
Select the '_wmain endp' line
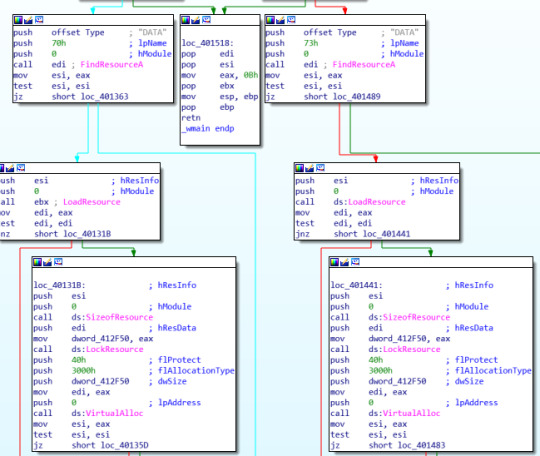click(208, 128)
